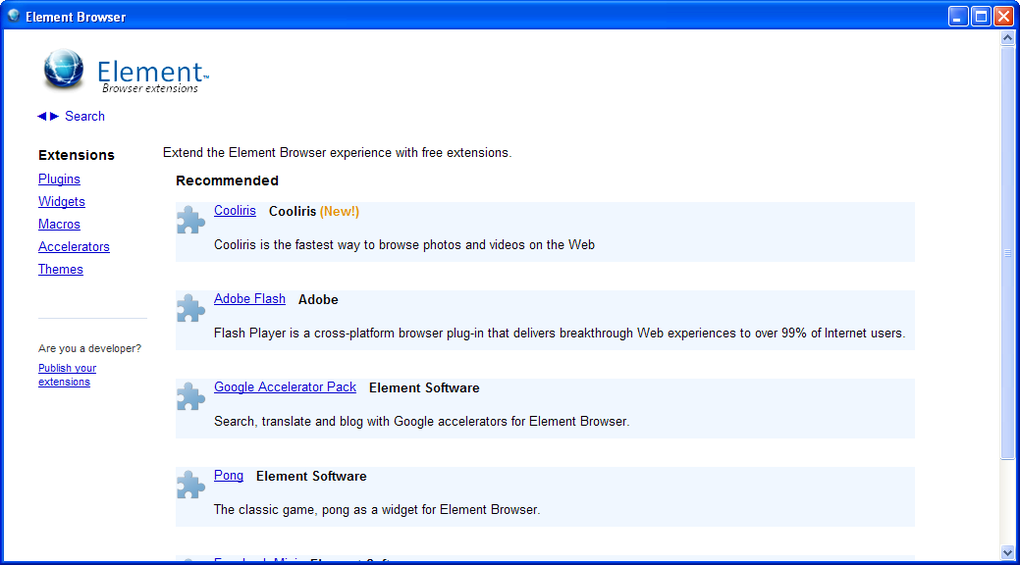Screen dimensions: 1020x565
Task: Go to the Widgets category
Action: coord(61,201)
